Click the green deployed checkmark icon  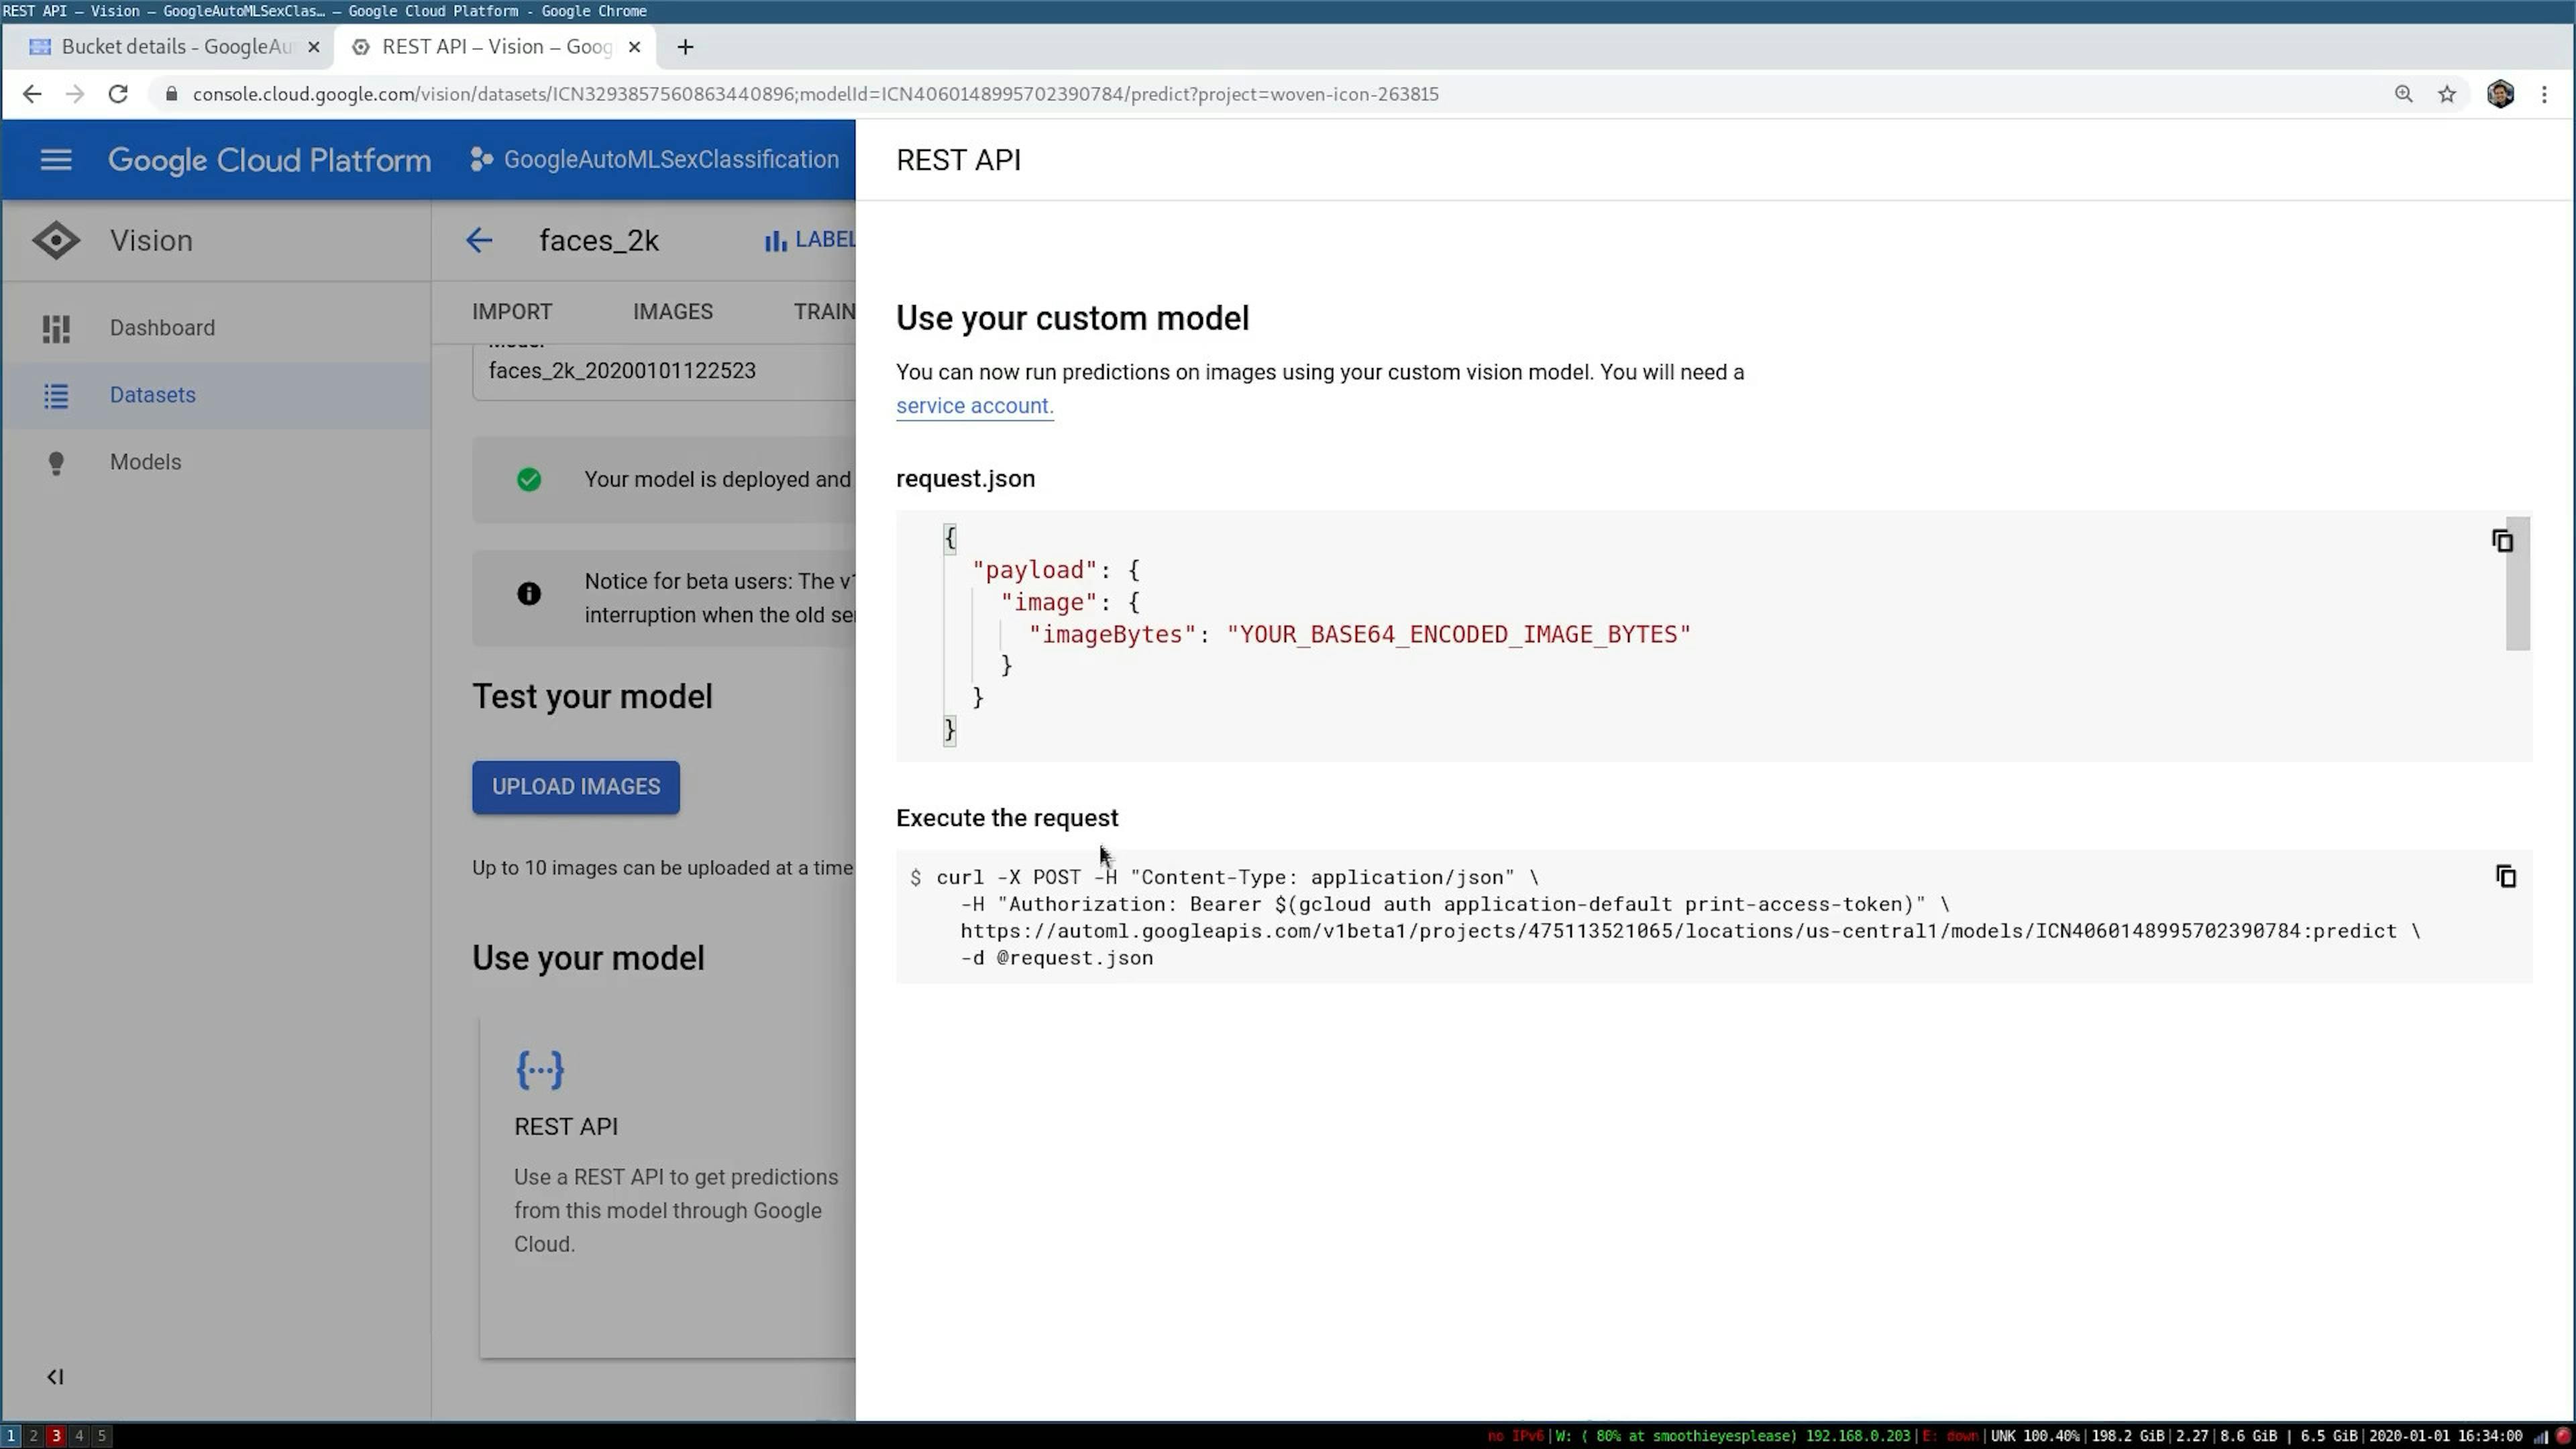(529, 480)
